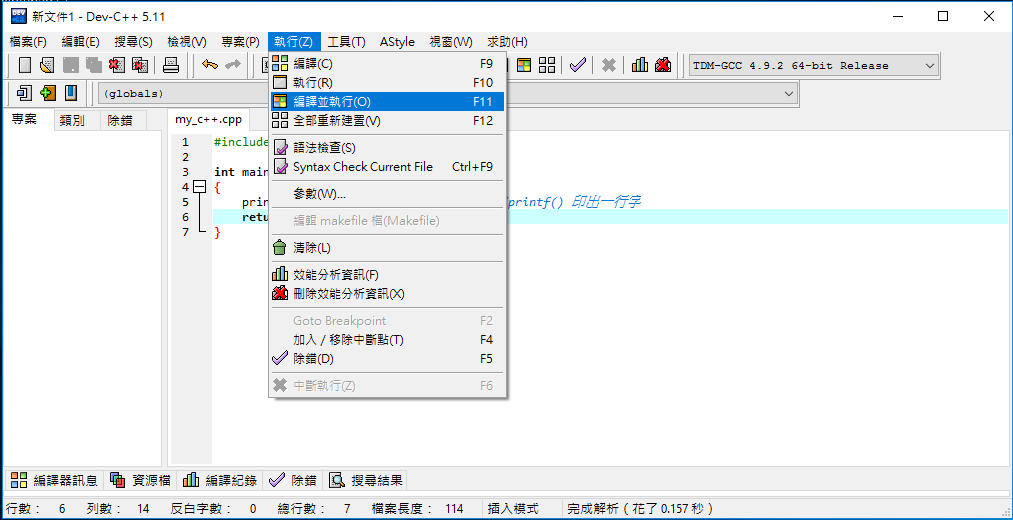Choose Syntax Check Current File entry
The width and height of the screenshot is (1013, 520).
point(388,167)
